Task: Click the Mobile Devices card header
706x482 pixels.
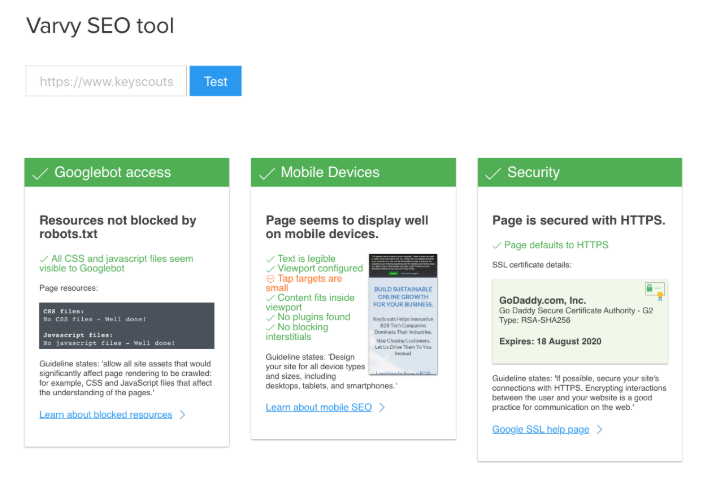Action: [353, 172]
